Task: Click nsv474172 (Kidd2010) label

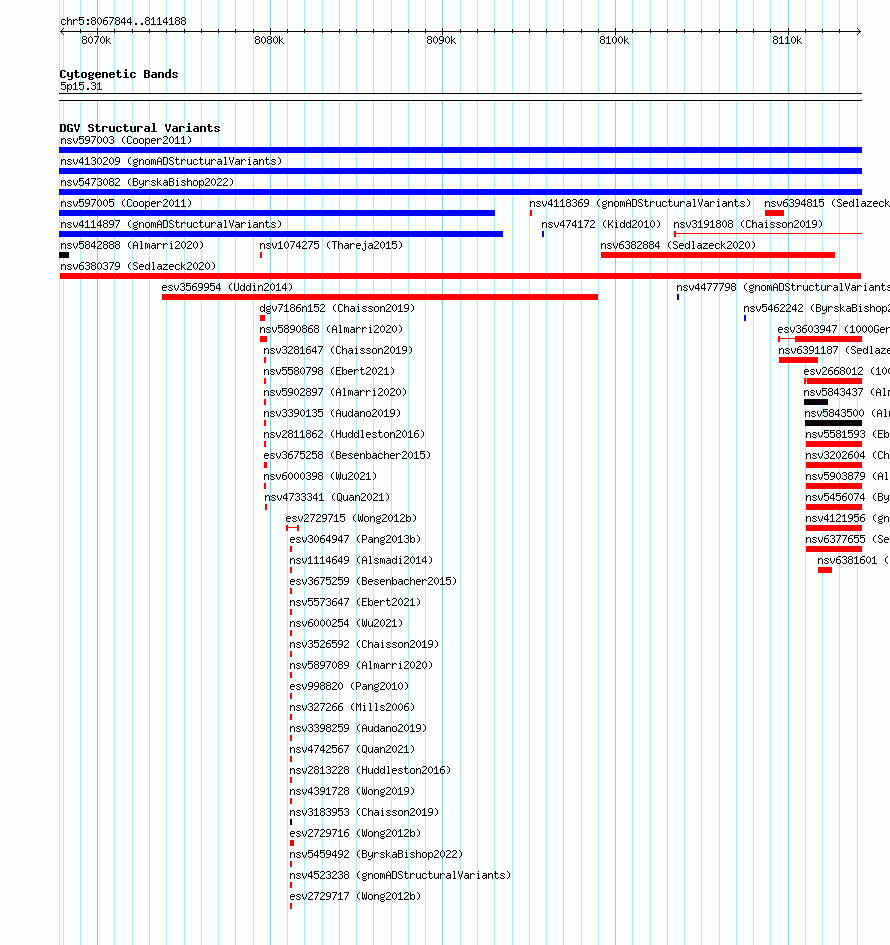Action: pos(601,225)
